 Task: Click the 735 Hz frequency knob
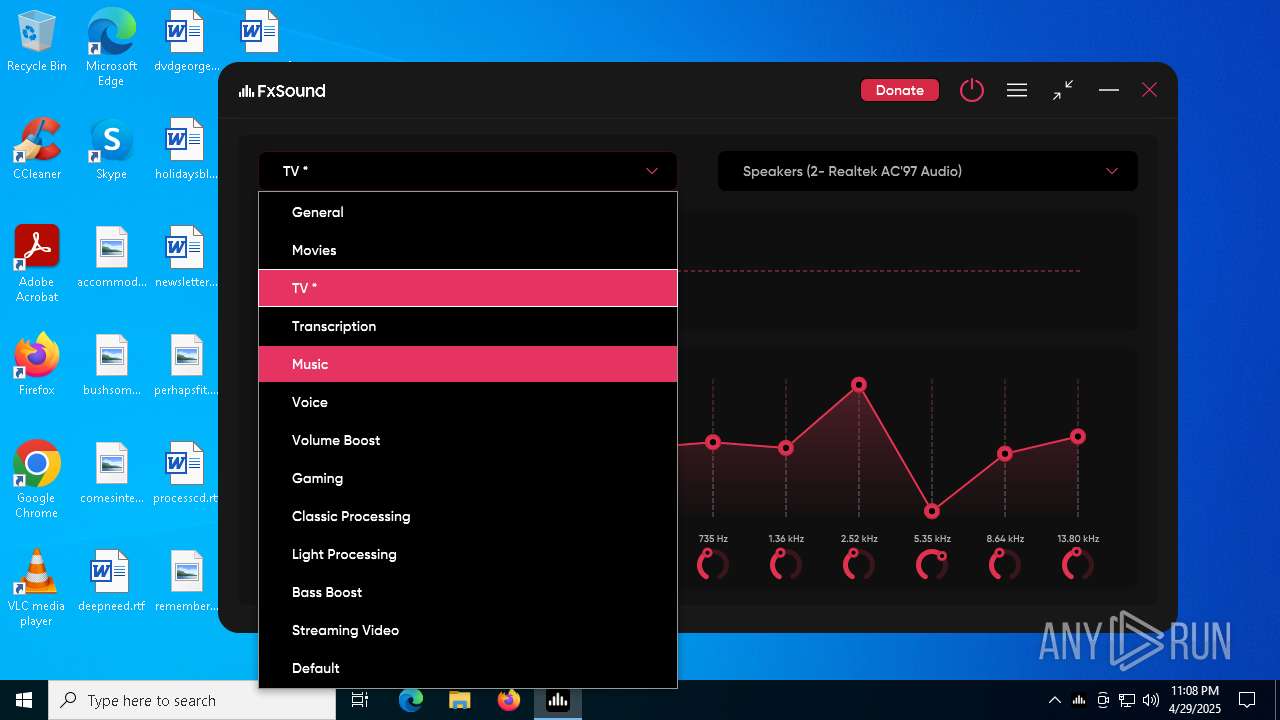click(x=713, y=564)
